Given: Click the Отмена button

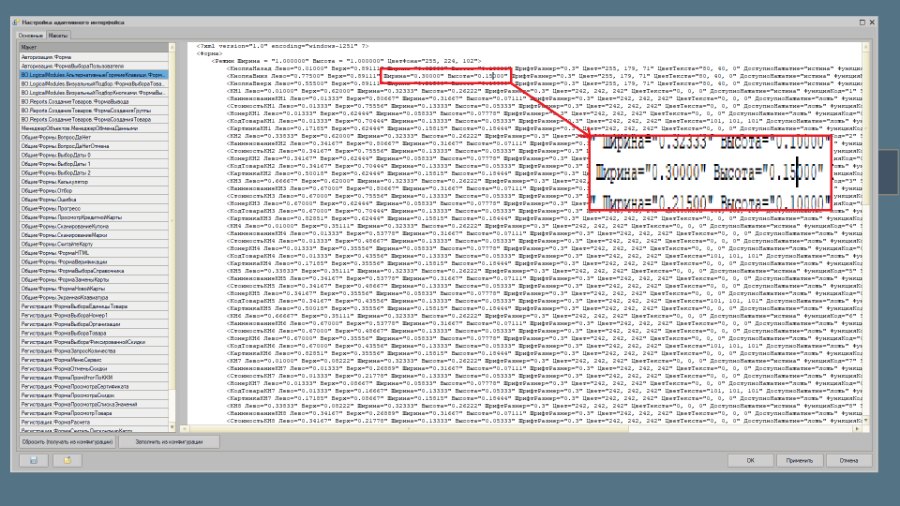Looking at the screenshot, I should (849, 460).
